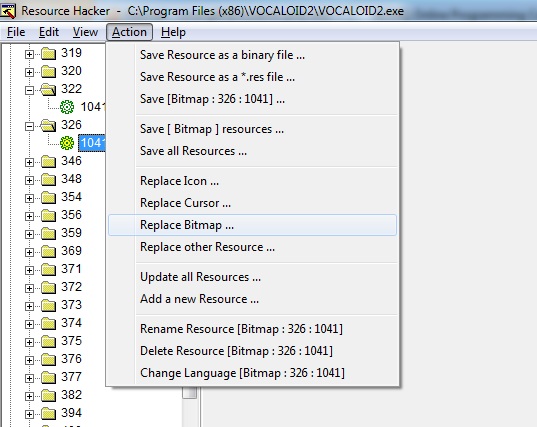The image size is (537, 427).
Task: Click the folder icon for 372
Action: (x=48, y=288)
